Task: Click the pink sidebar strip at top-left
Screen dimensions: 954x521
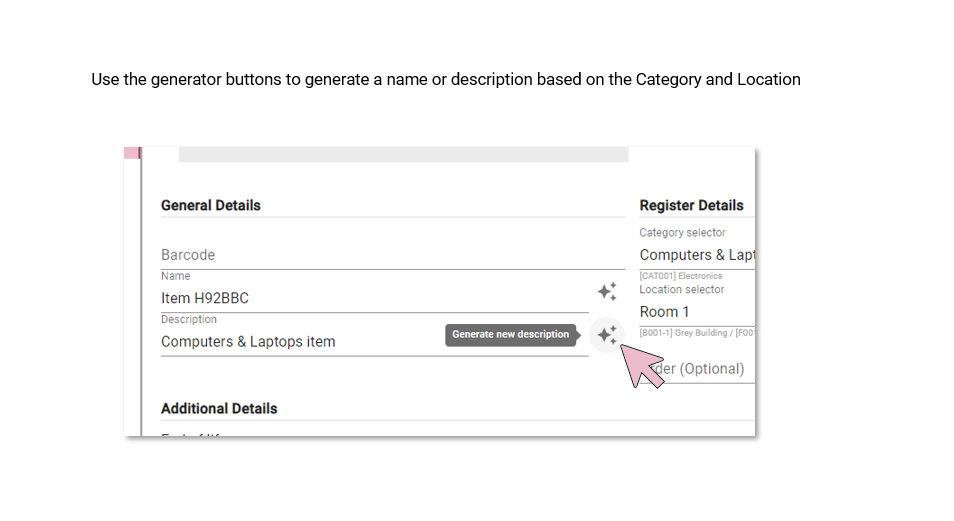Action: tap(132, 153)
